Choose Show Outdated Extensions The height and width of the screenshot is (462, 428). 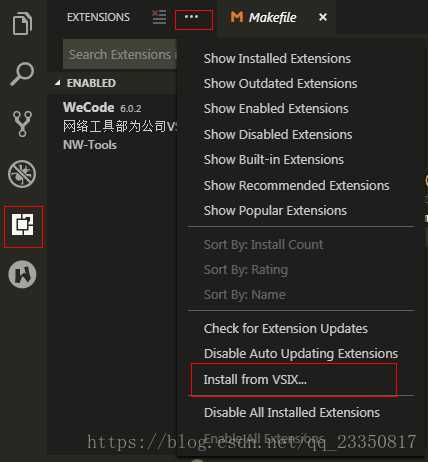click(280, 84)
